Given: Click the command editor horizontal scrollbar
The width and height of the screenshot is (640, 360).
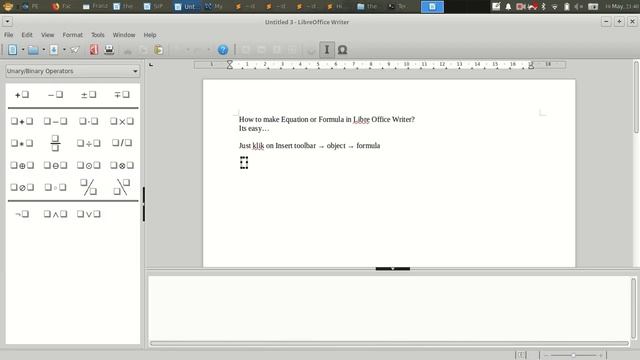Looking at the screenshot, I should (389, 343).
